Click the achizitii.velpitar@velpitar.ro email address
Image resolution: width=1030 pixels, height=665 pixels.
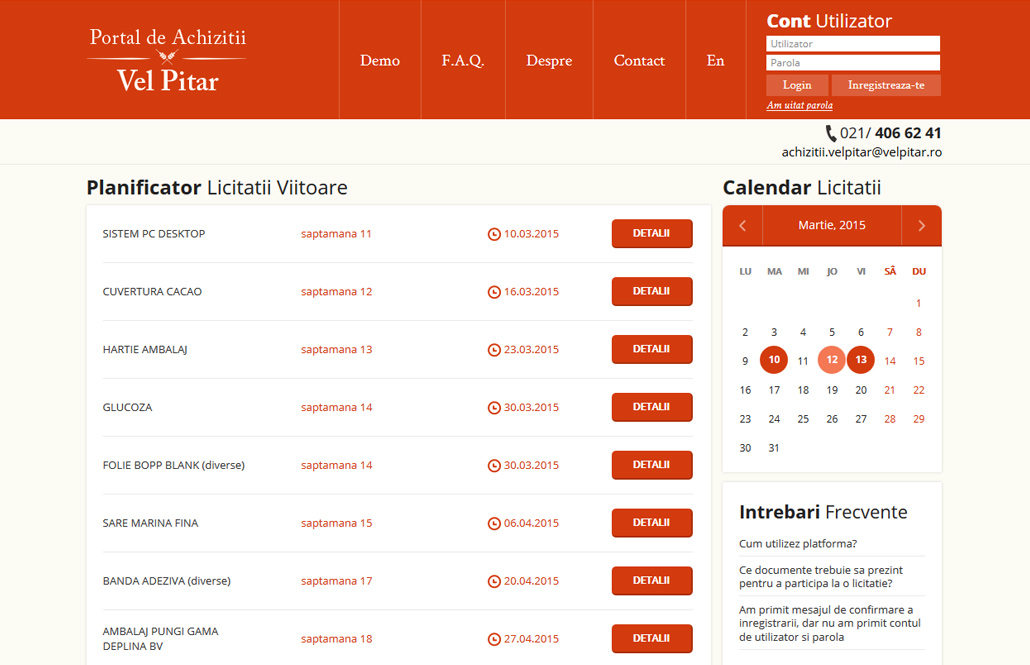point(861,152)
